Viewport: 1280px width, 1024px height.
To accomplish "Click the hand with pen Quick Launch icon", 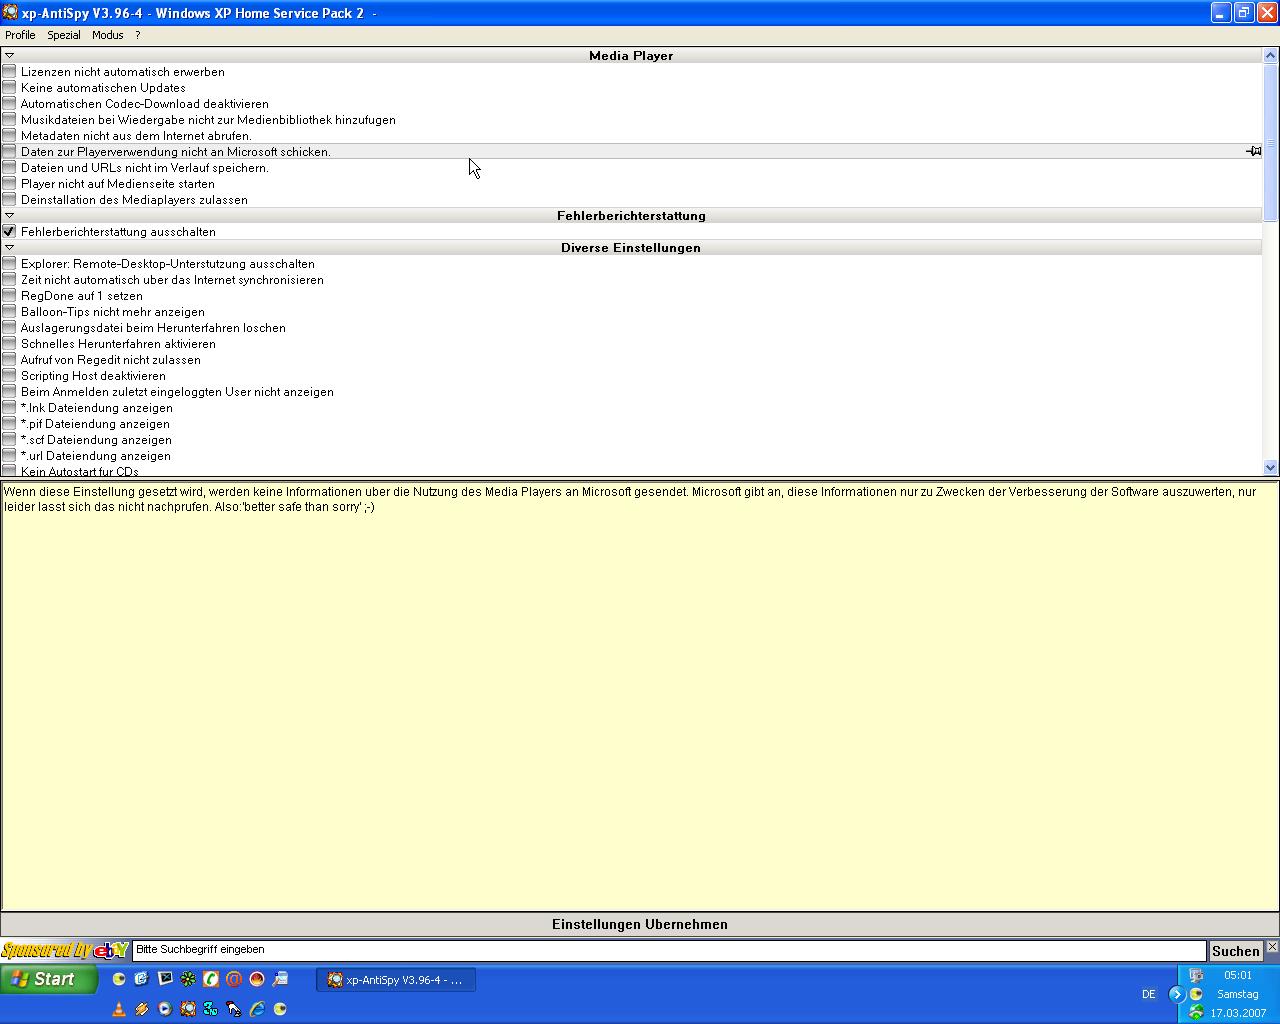I will pos(234,1009).
